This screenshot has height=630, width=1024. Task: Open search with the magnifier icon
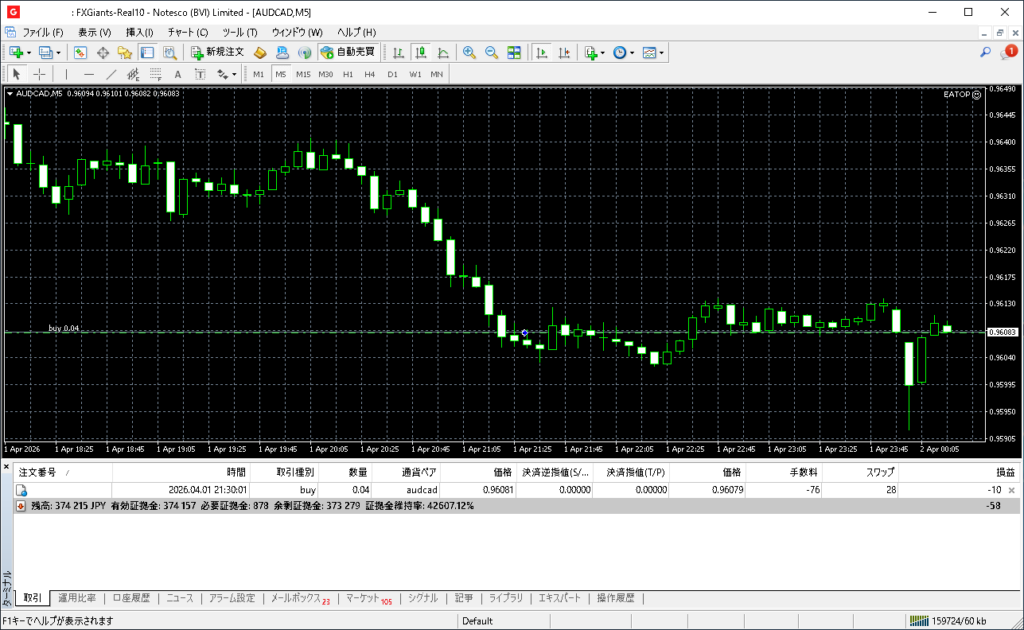coord(985,52)
